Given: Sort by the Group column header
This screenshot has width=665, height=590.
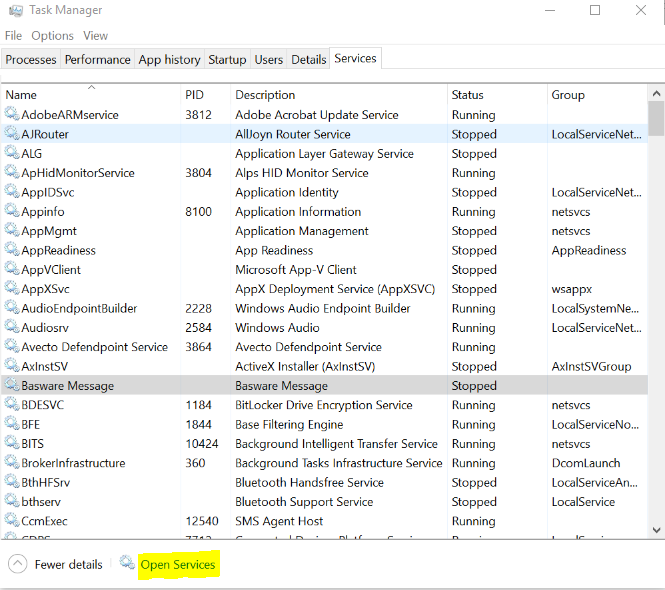Looking at the screenshot, I should 597,95.
